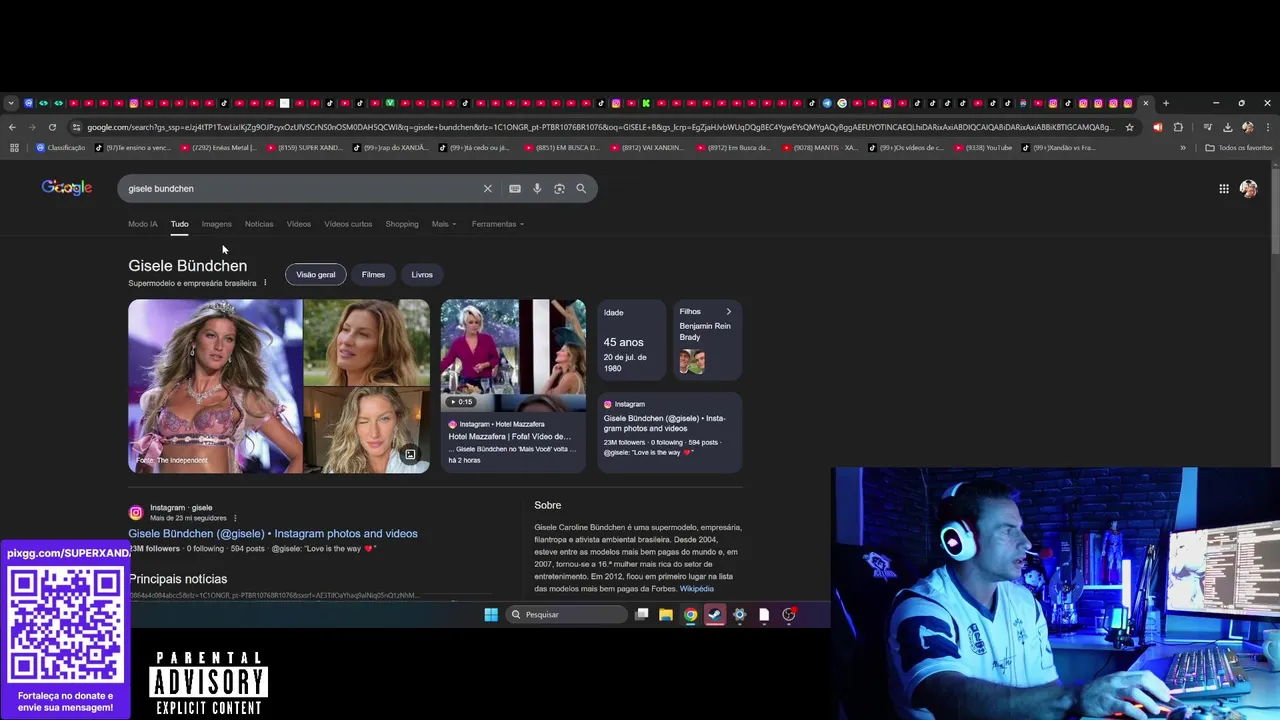The width and height of the screenshot is (1280, 720).
Task: Switch to Shopping tab
Action: coord(402,224)
